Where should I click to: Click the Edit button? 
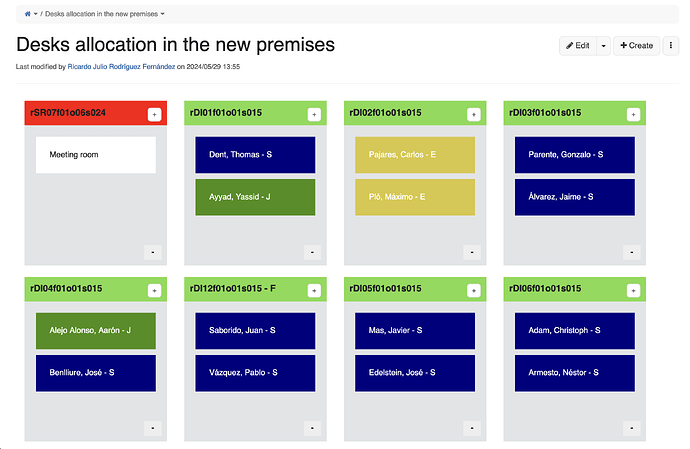click(578, 46)
